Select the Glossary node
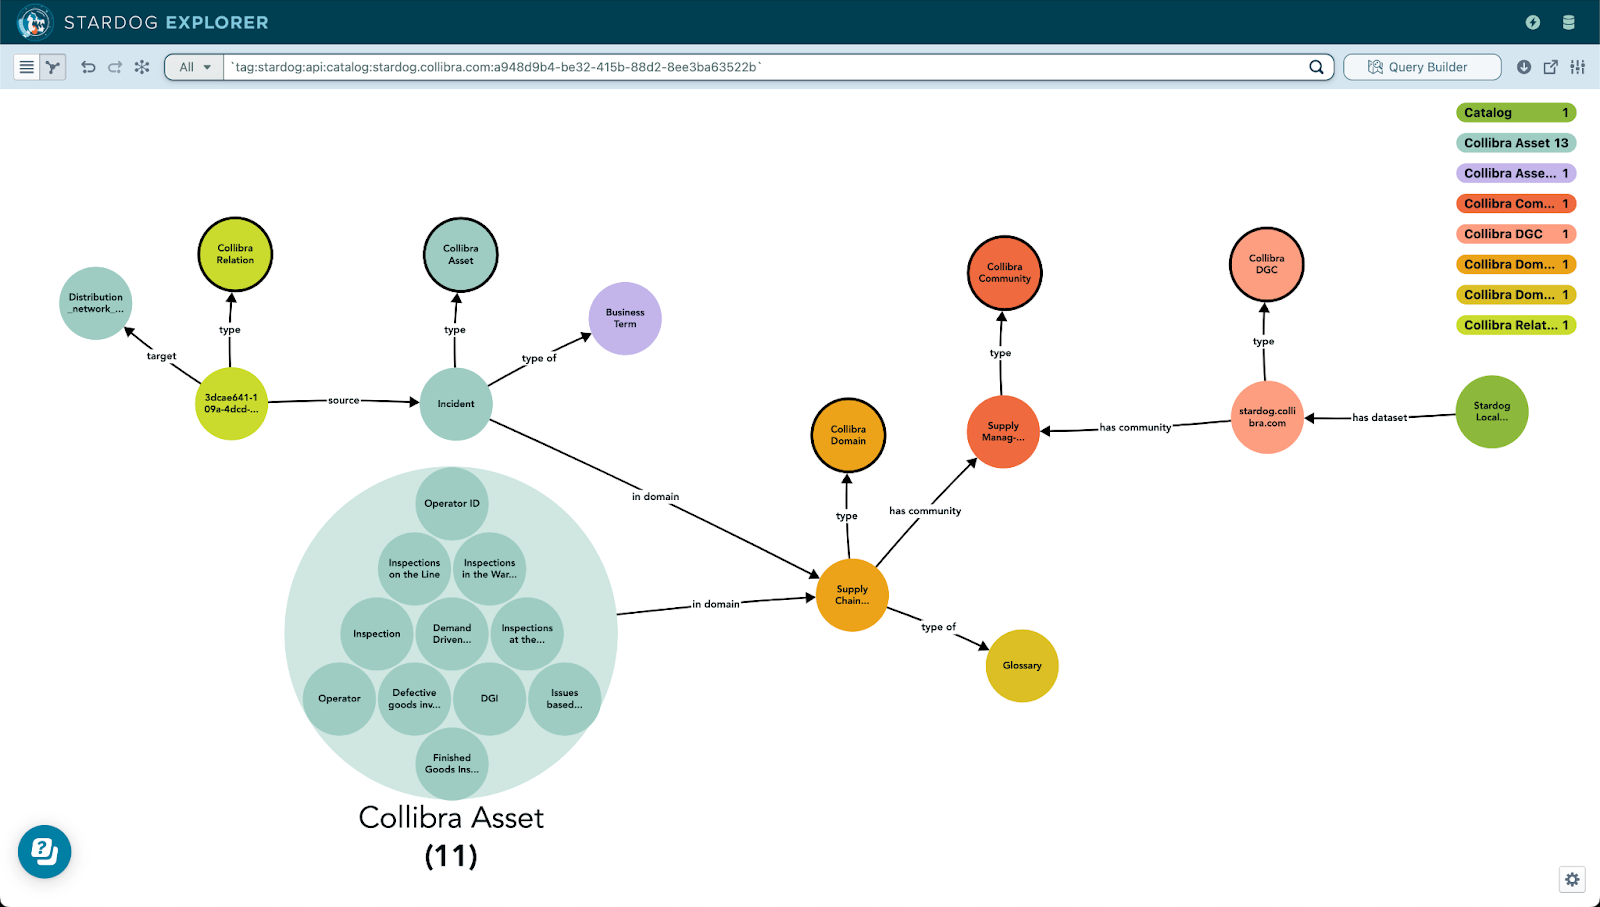The width and height of the screenshot is (1600, 907). click(1022, 666)
